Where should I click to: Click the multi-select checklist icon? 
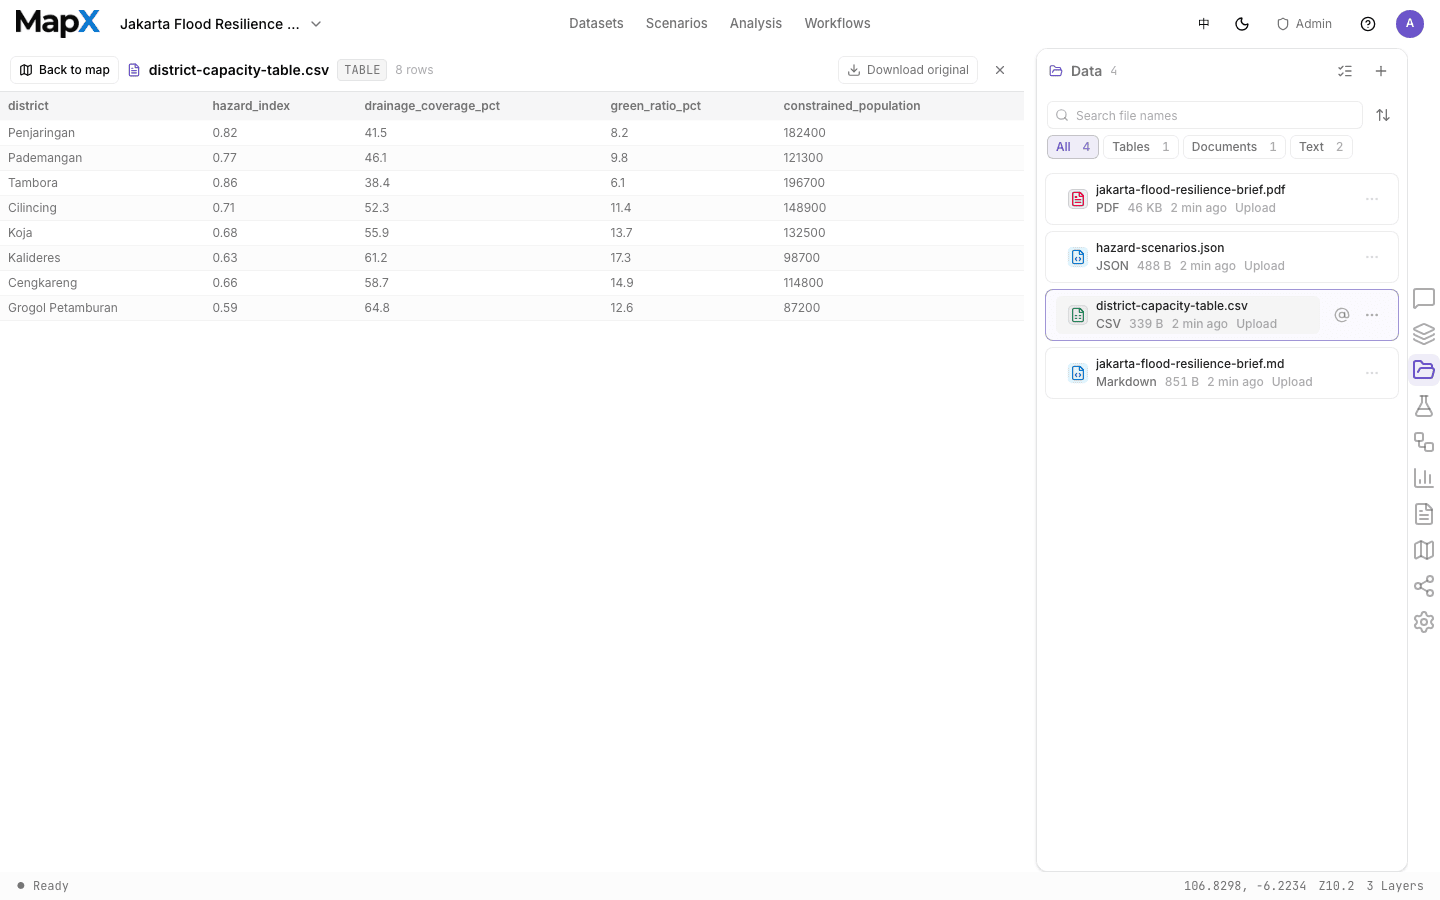pos(1345,71)
